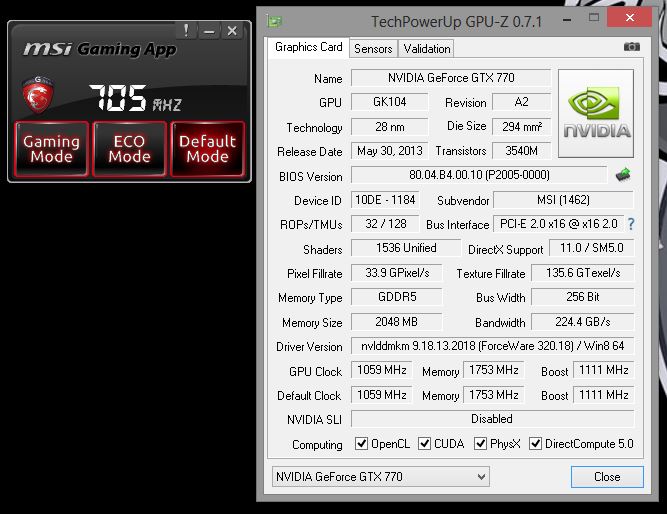Open the NVIDIA GeForce GTX 770 GPU dropdown
Viewport: 667px width, 514px height.
point(380,476)
